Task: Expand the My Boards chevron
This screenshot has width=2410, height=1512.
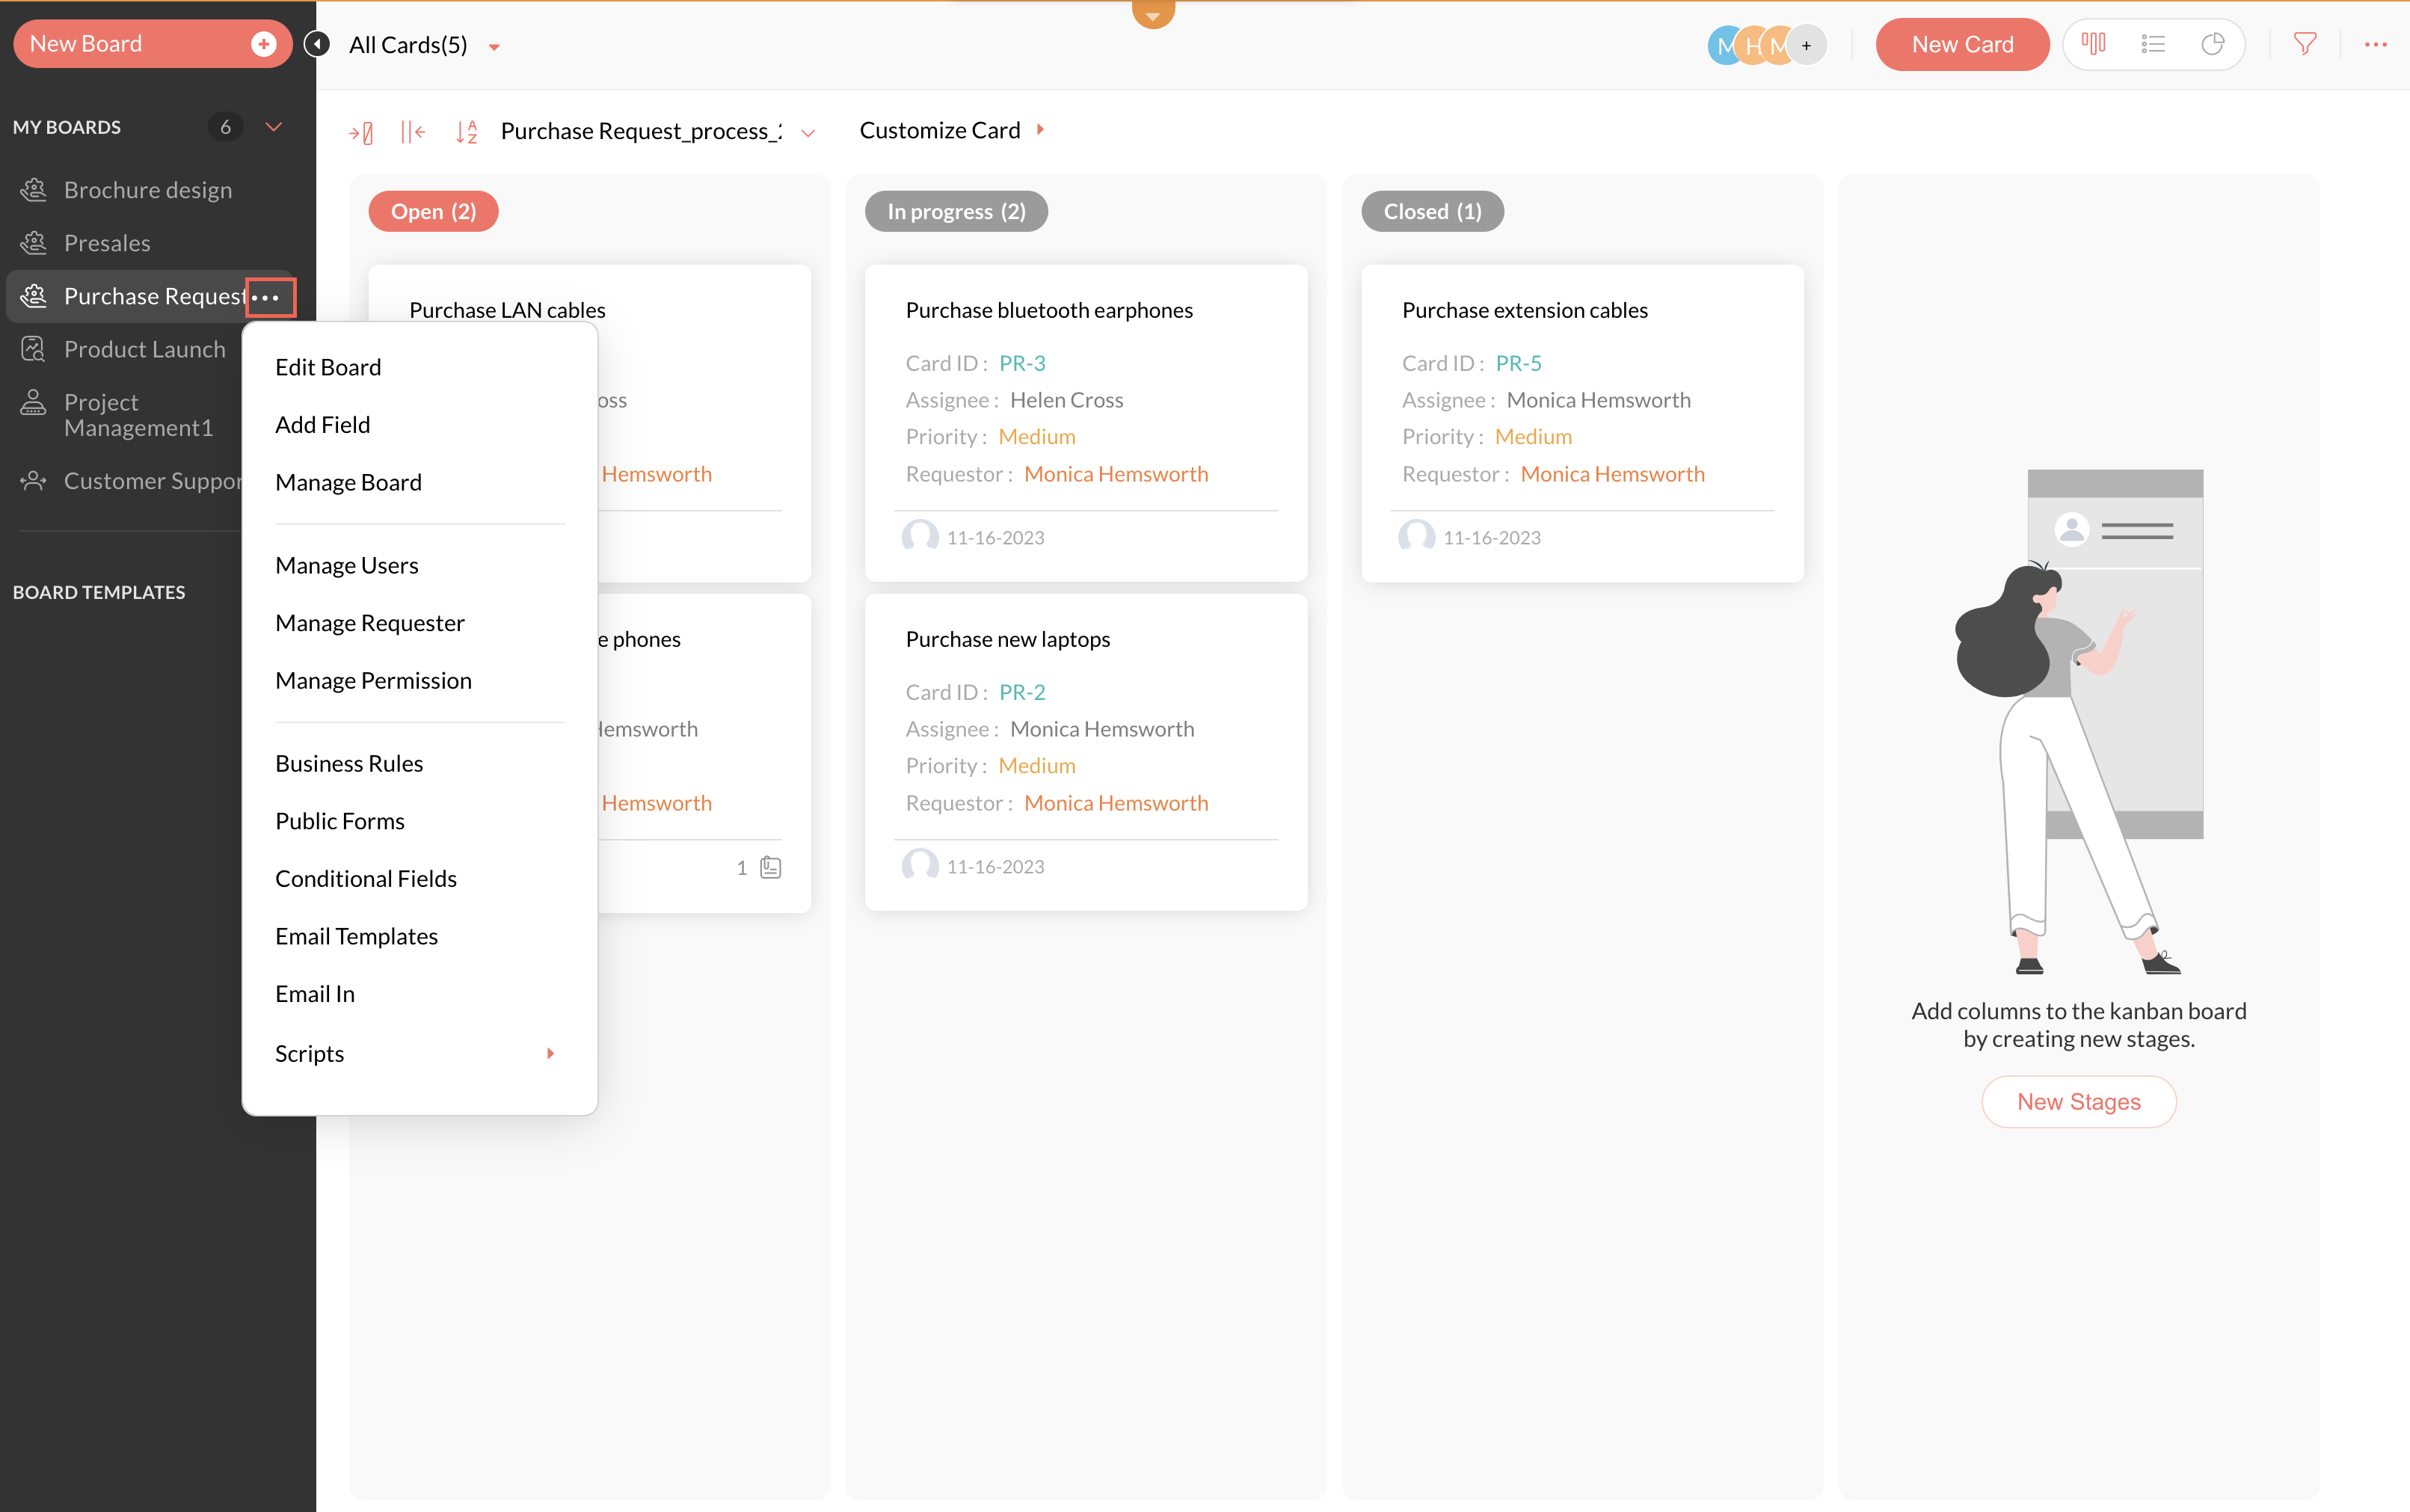Action: click(273, 127)
